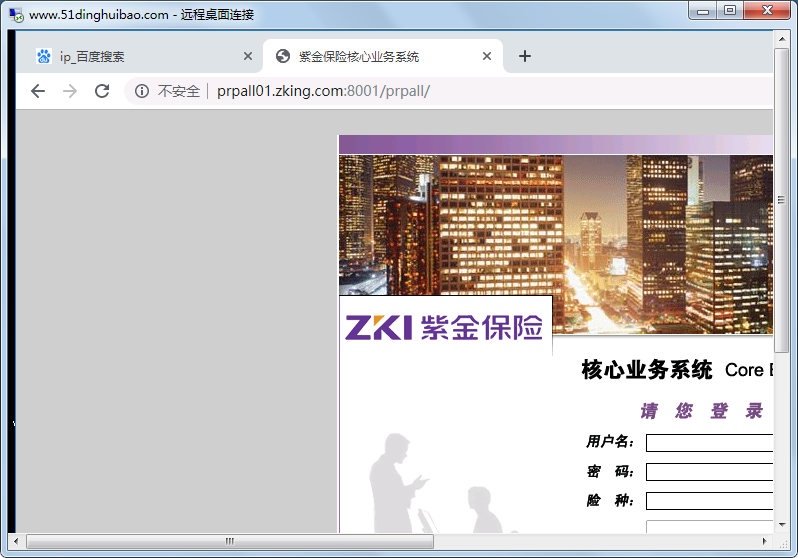Screen dimensions: 798x558
Task: Click the 请您登录 text
Action: click(702, 410)
